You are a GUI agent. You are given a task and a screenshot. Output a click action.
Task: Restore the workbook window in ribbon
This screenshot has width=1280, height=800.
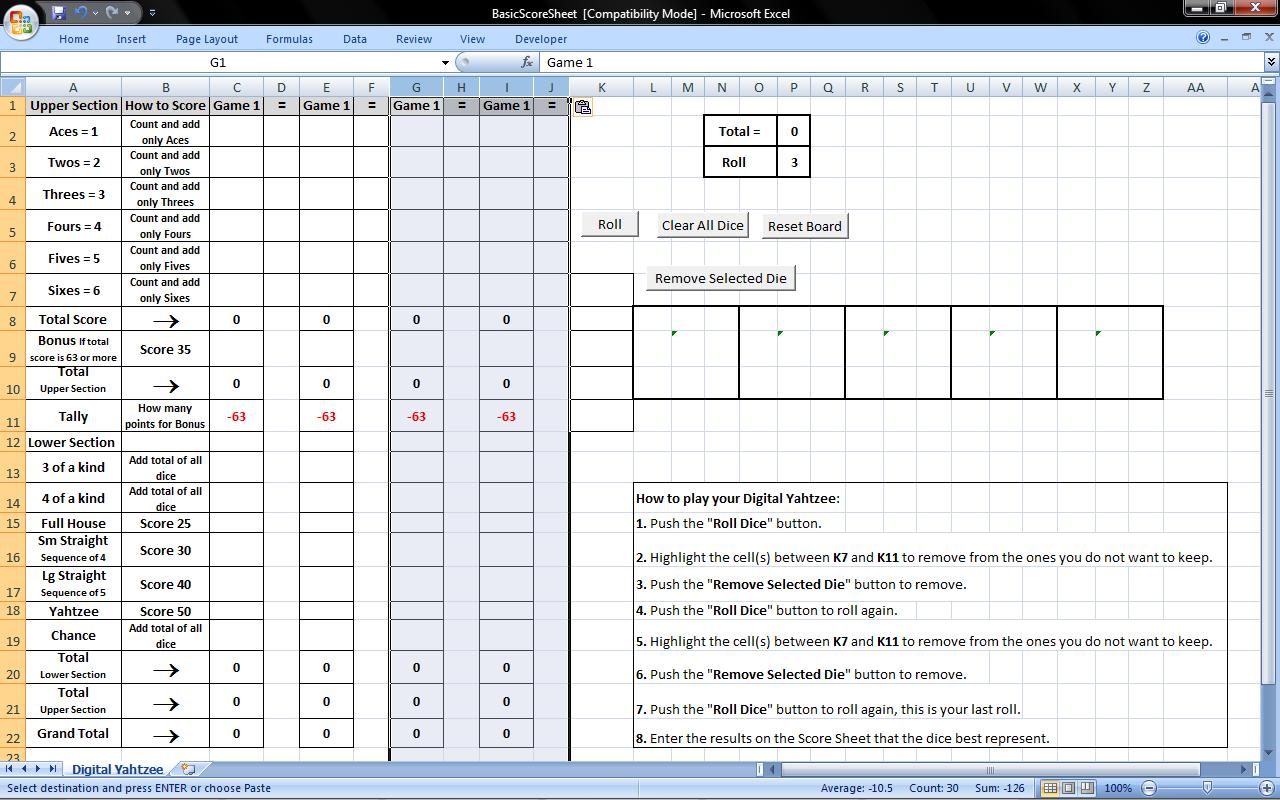click(x=1246, y=38)
